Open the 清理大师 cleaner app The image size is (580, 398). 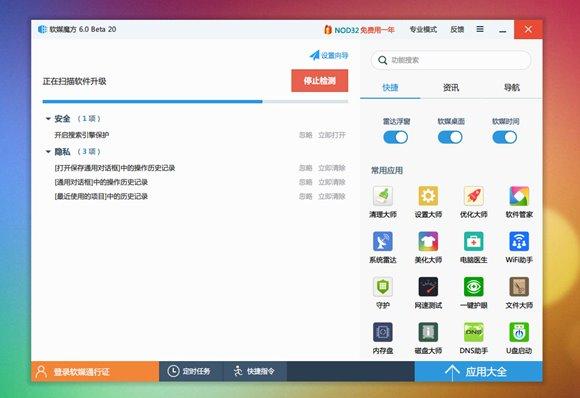click(382, 196)
